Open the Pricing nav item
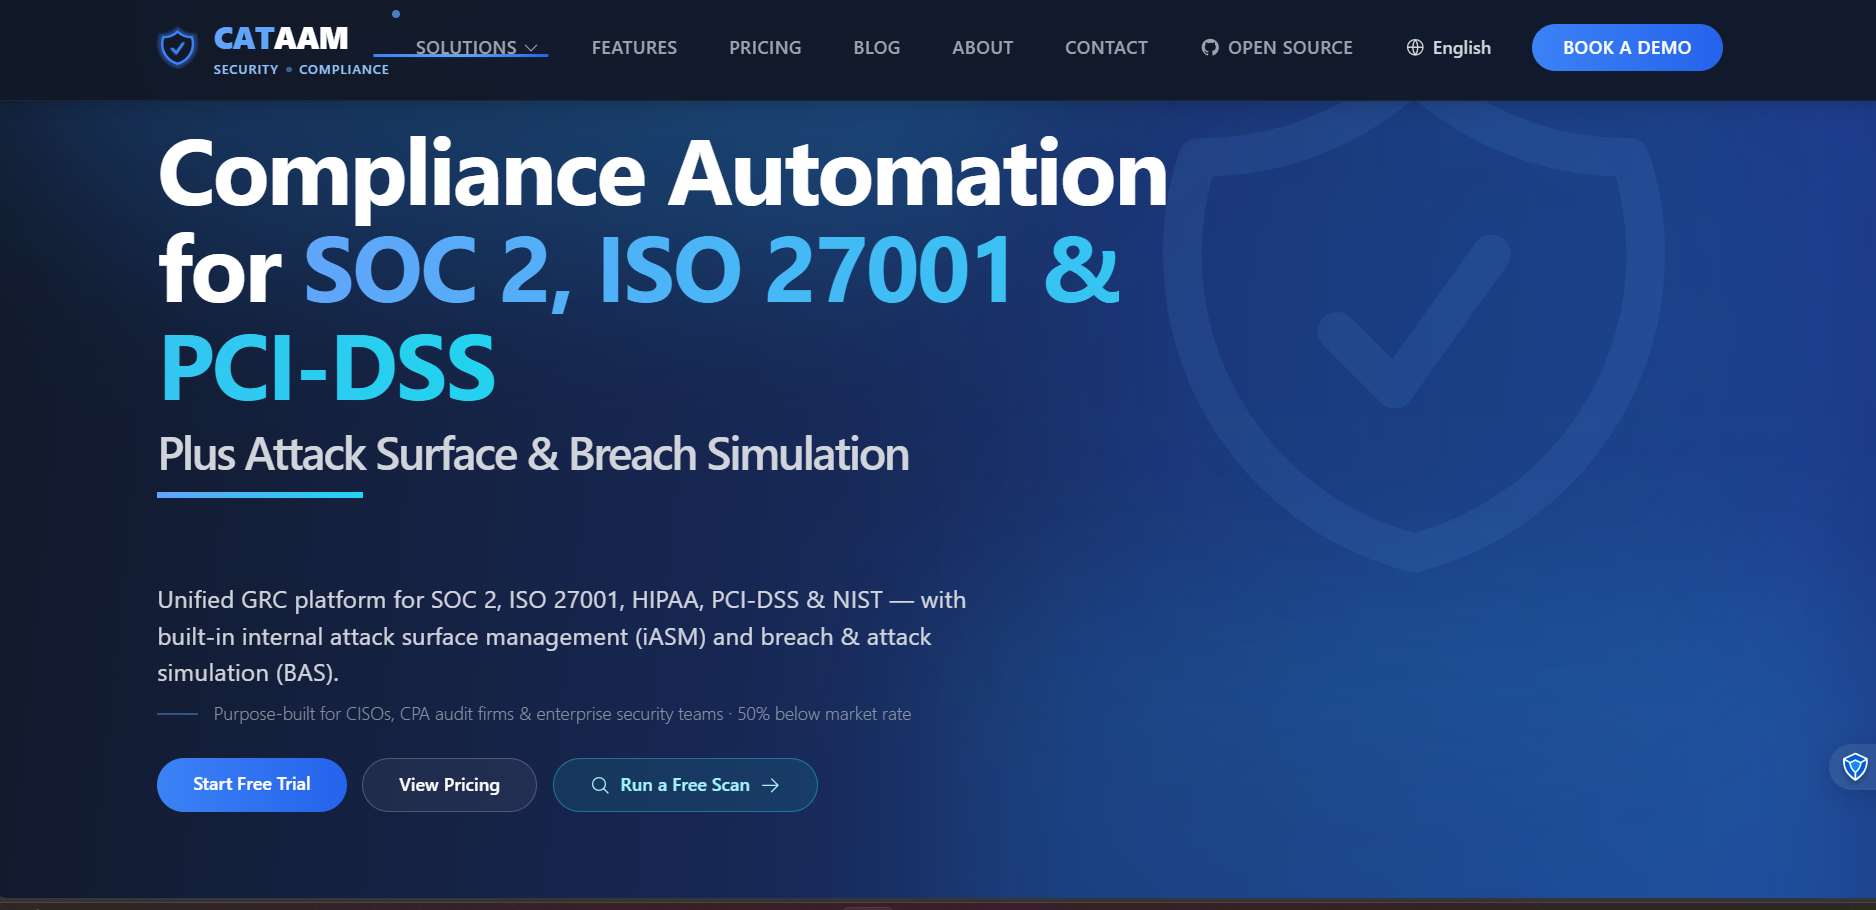The image size is (1876, 910). 765,47
